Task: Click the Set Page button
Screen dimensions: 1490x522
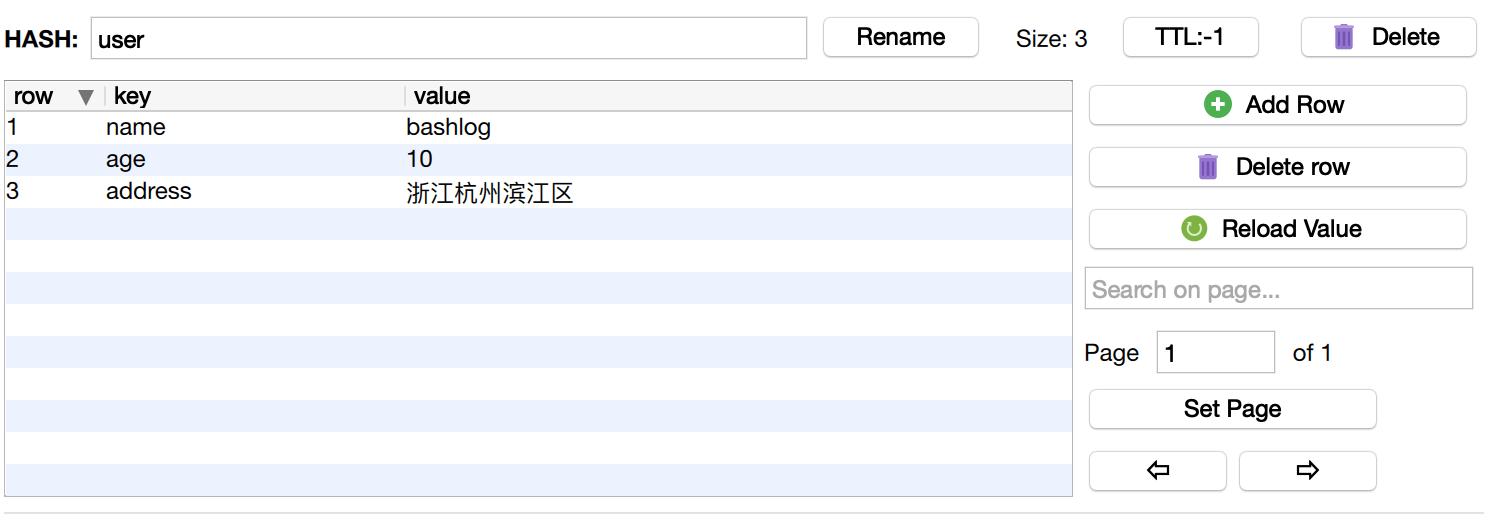Action: pyautogui.click(x=1232, y=409)
